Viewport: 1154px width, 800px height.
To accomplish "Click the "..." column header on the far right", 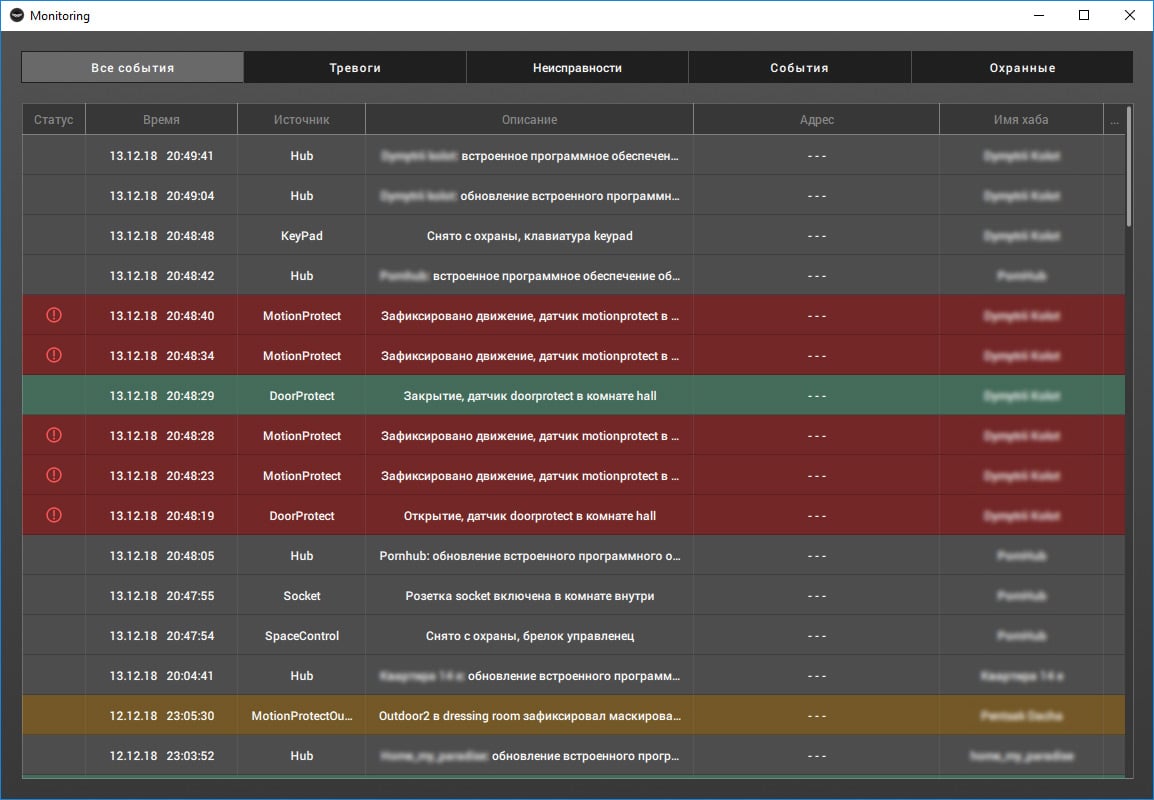I will pyautogui.click(x=1115, y=119).
